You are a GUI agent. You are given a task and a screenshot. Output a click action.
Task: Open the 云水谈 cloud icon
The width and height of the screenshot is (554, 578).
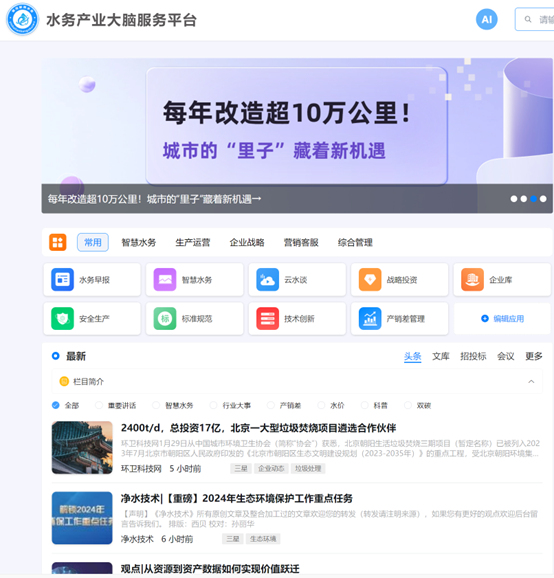tap(267, 279)
